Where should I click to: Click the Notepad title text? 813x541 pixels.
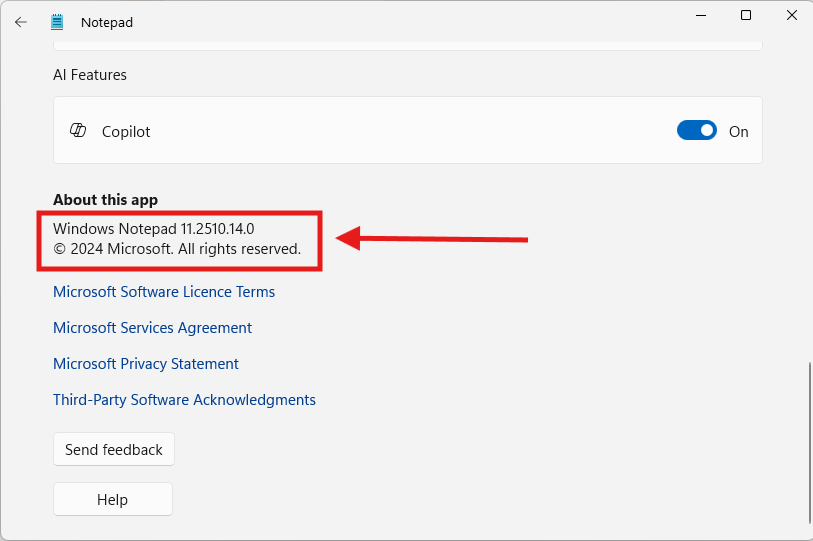pyautogui.click(x=107, y=22)
